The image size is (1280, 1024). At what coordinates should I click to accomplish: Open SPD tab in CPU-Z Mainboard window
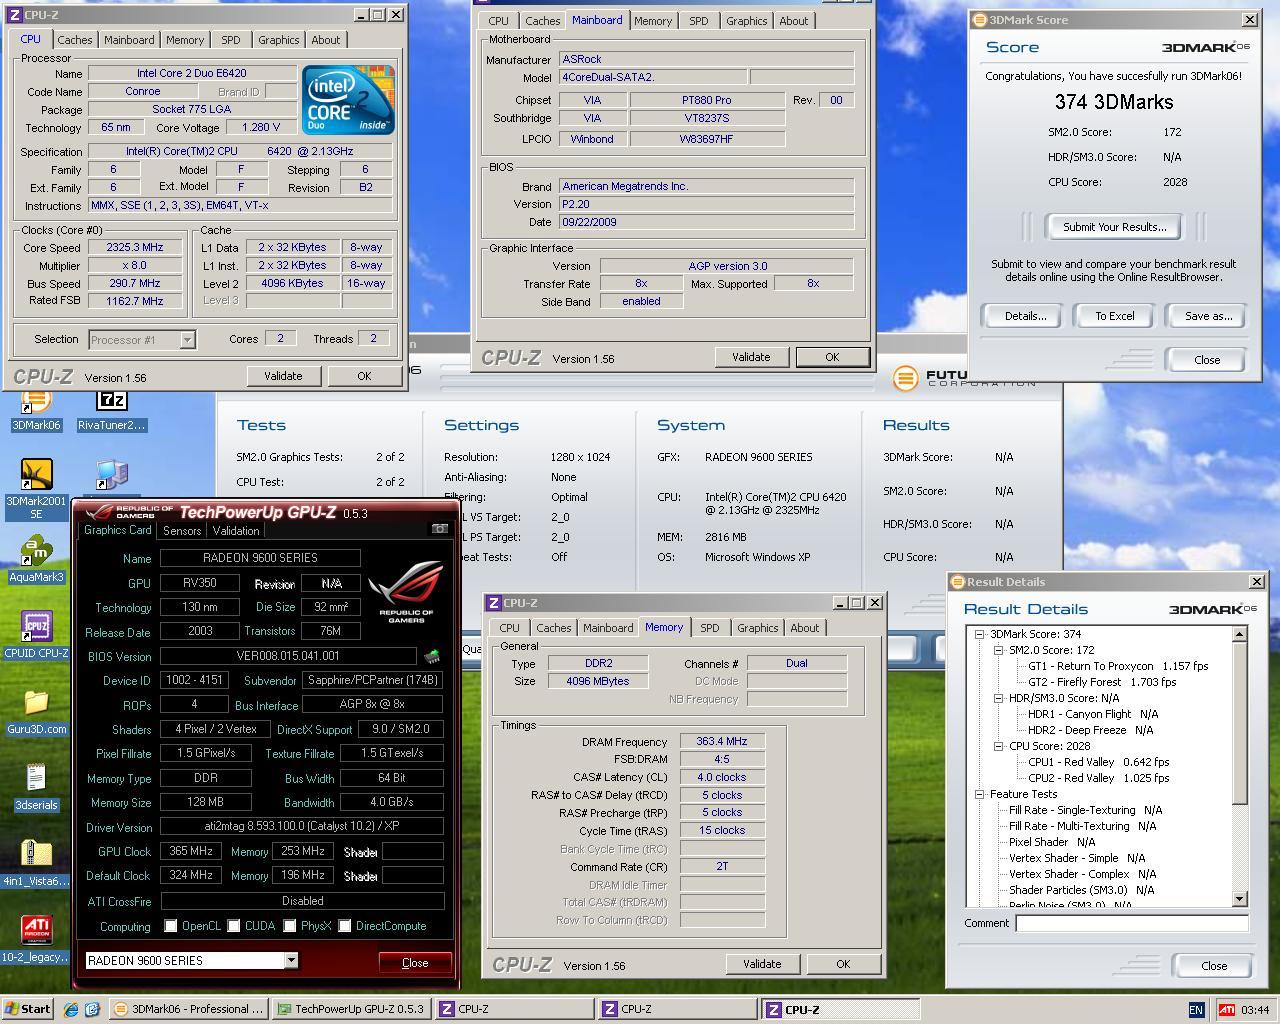click(x=698, y=21)
